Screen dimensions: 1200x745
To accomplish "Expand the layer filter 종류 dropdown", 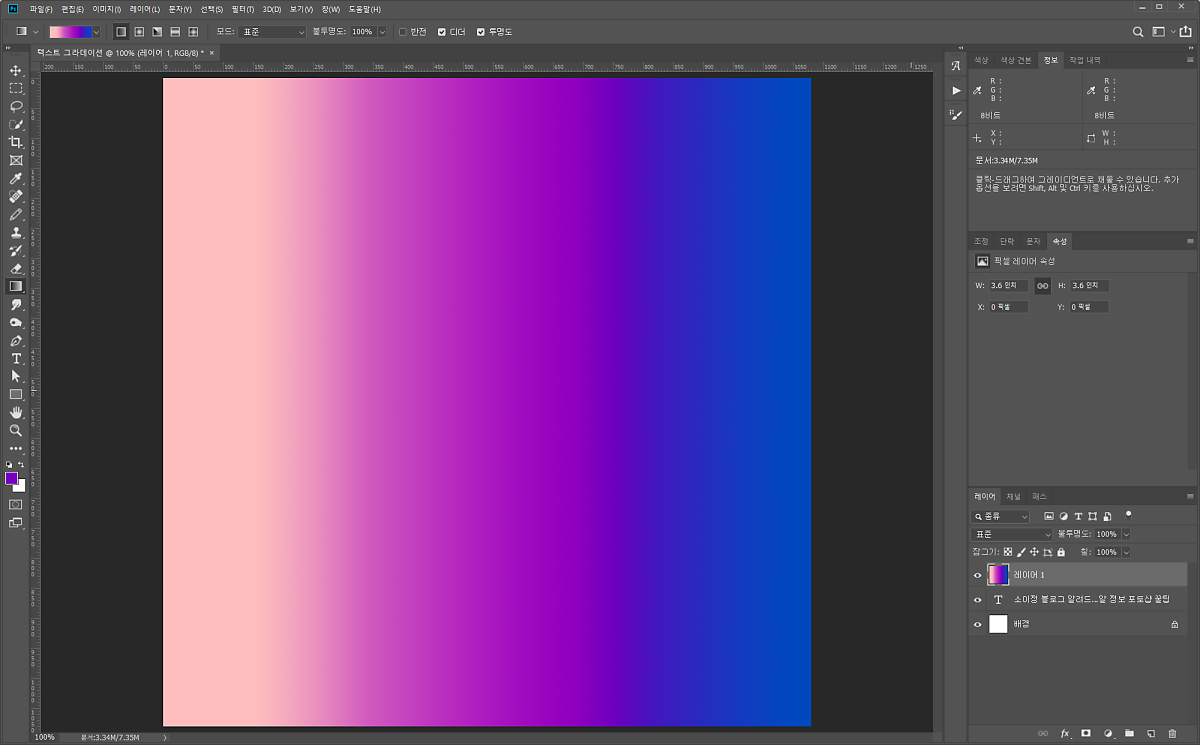I will click(x=1002, y=517).
